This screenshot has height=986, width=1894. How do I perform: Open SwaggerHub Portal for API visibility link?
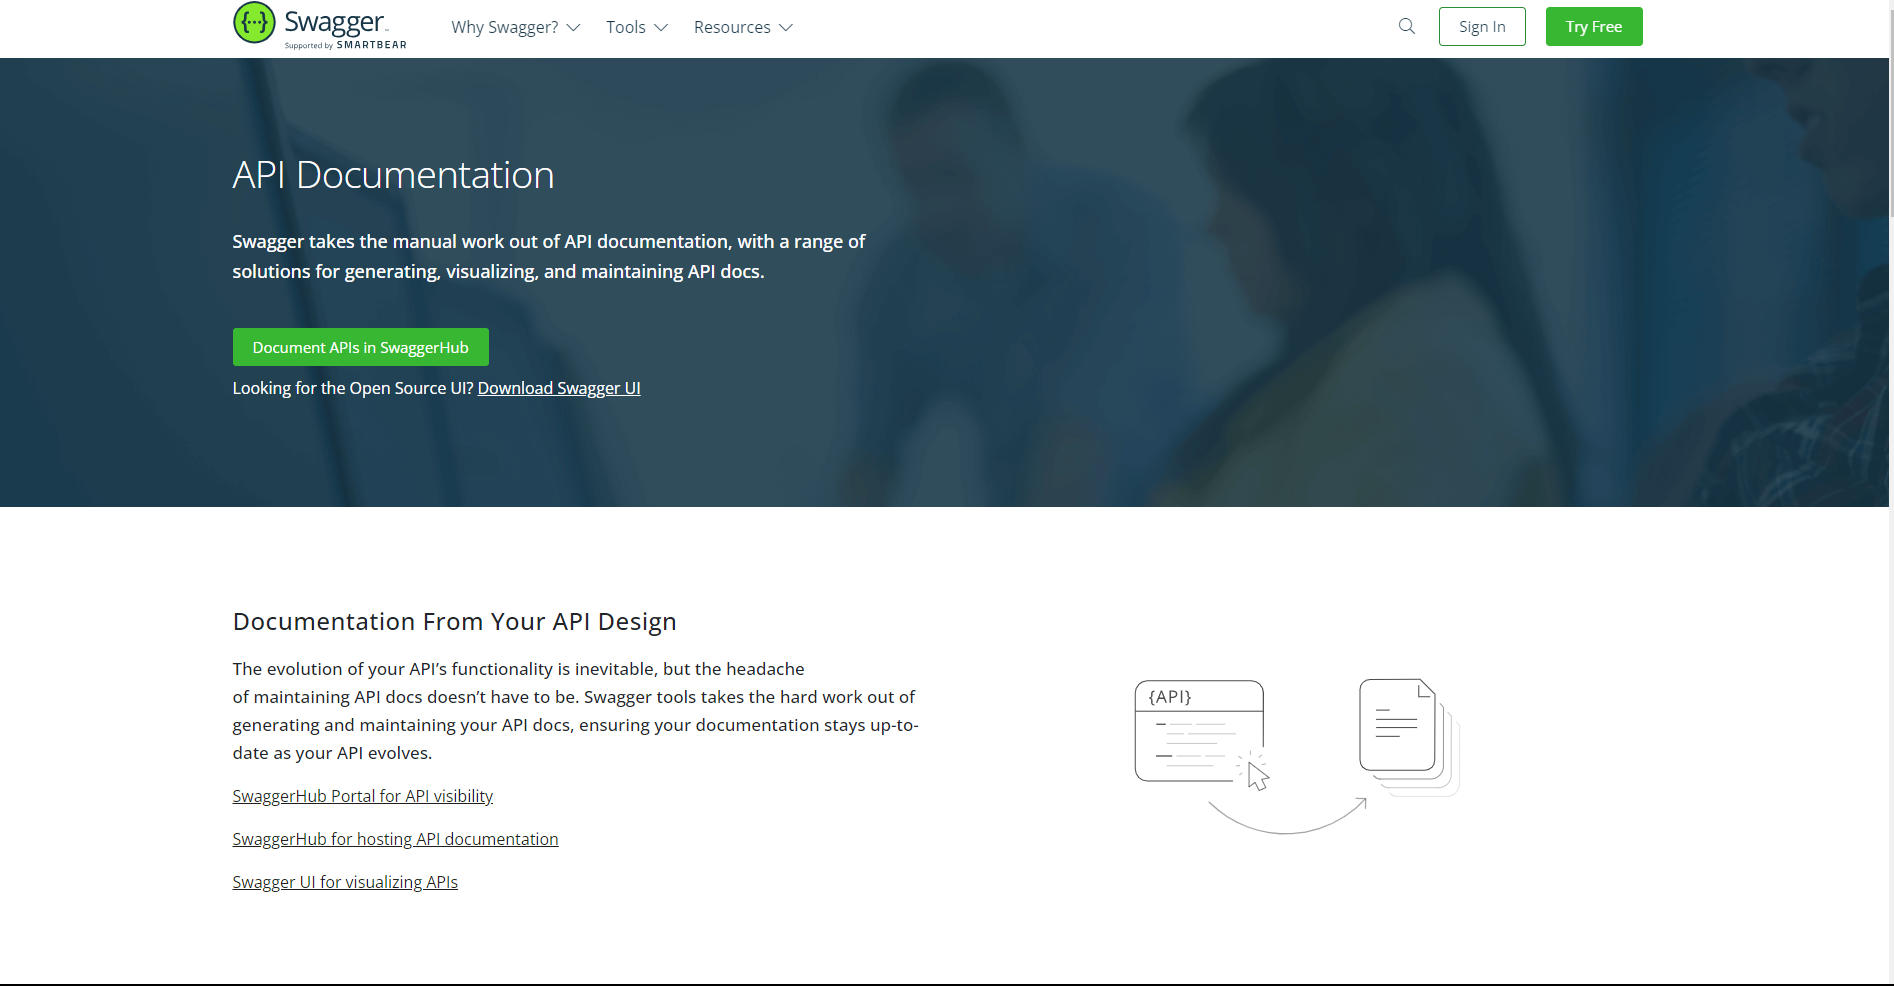(x=362, y=796)
